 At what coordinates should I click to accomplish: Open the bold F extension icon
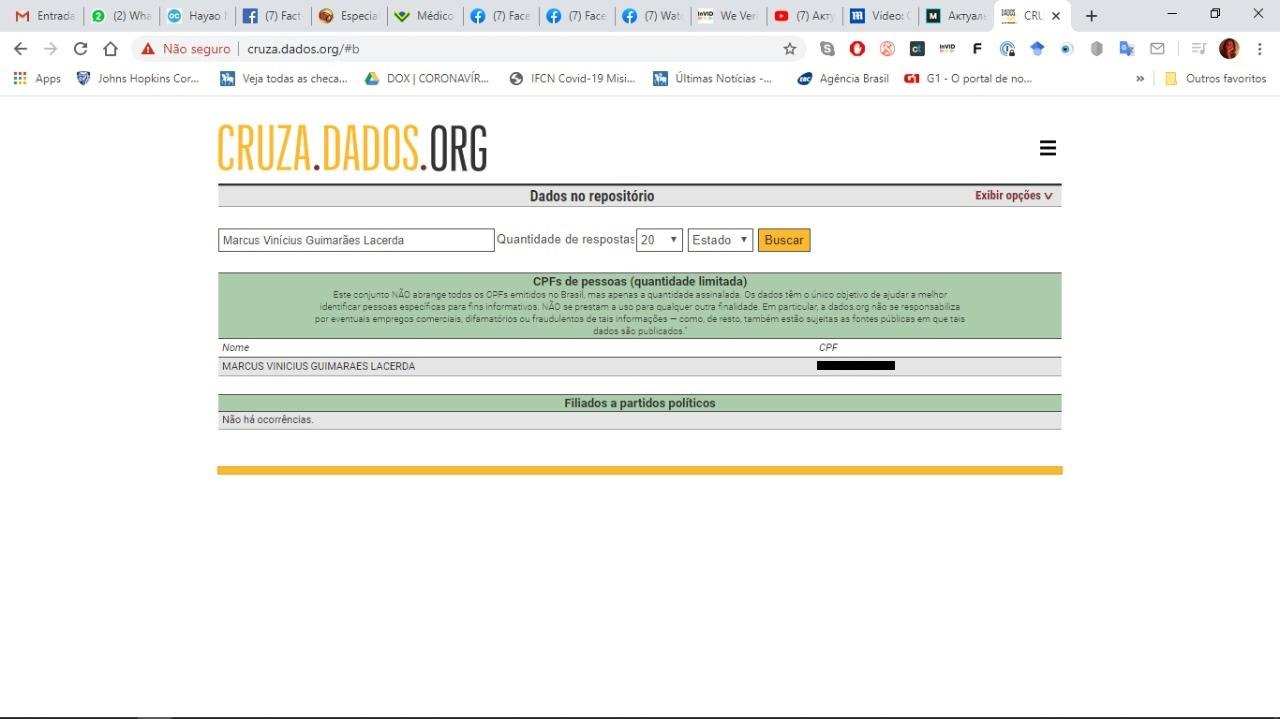(x=977, y=48)
